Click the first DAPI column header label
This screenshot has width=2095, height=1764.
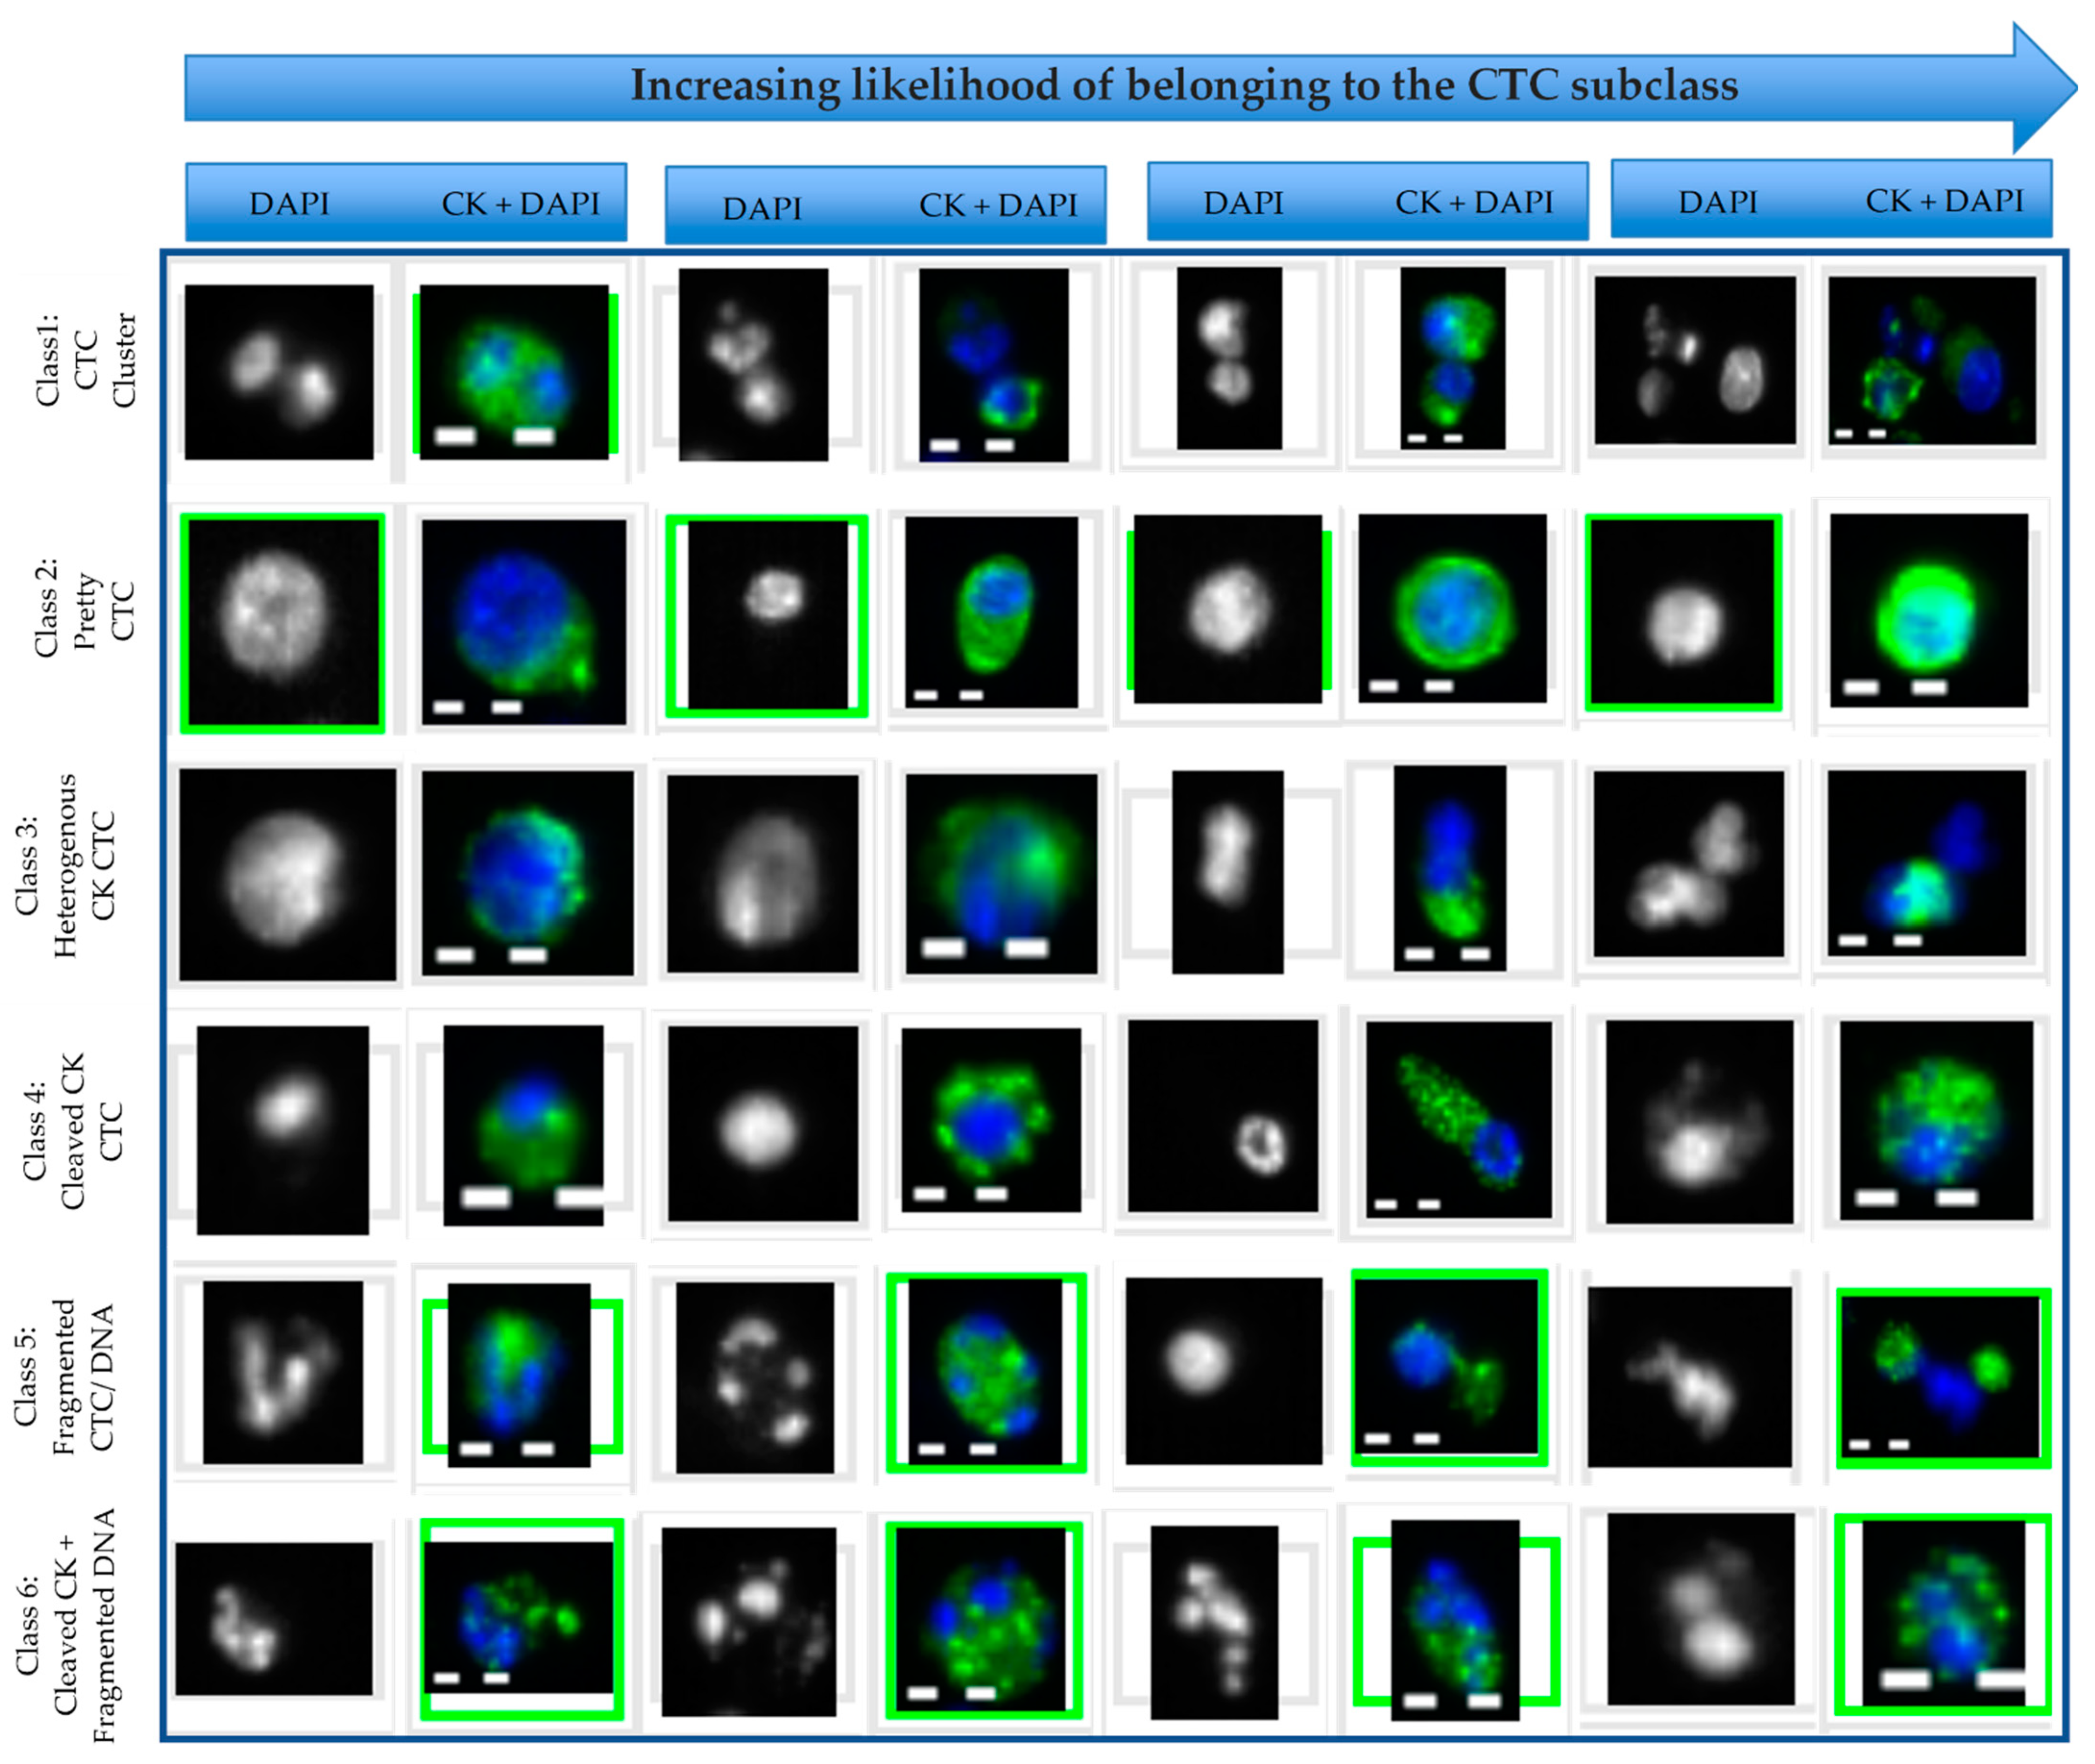pyautogui.click(x=289, y=204)
